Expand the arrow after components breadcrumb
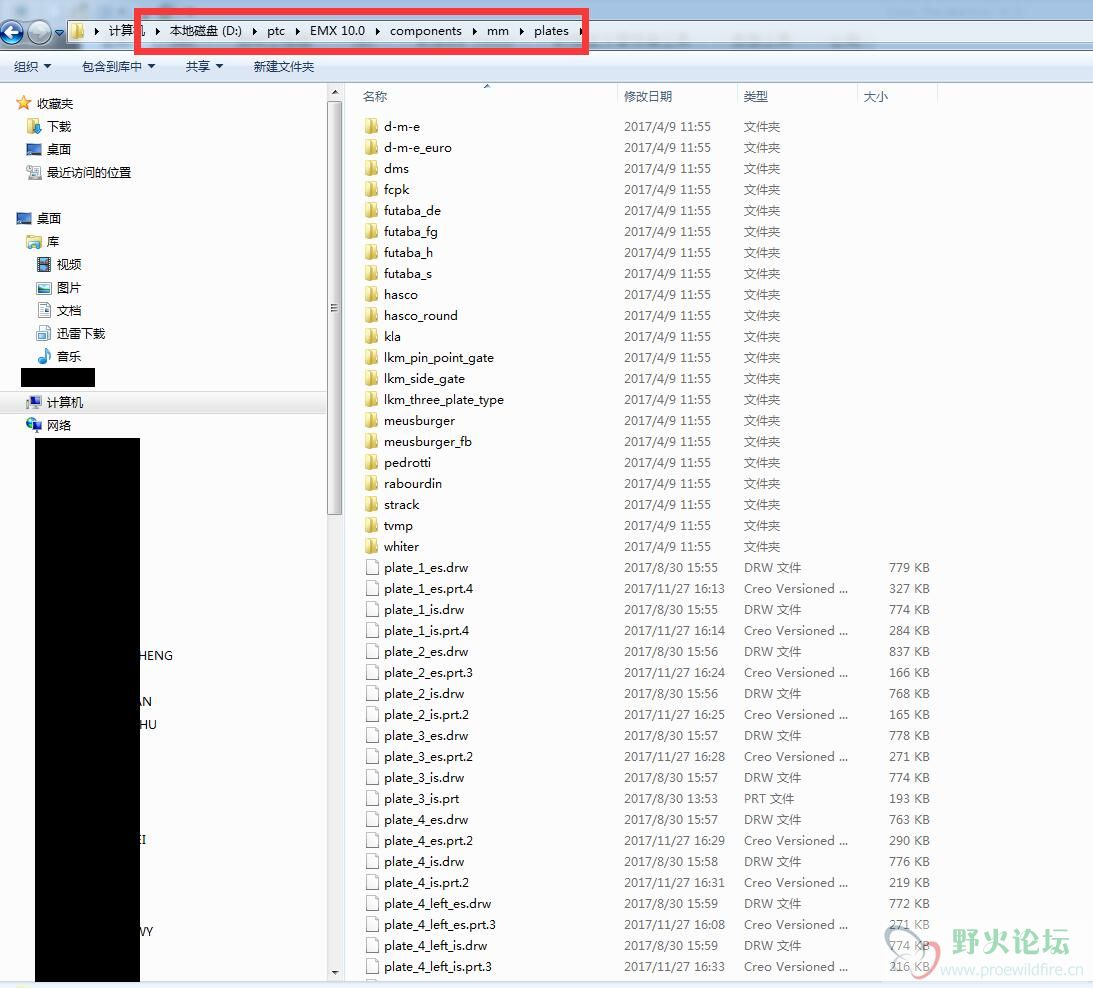This screenshot has height=988, width=1093. tap(474, 31)
